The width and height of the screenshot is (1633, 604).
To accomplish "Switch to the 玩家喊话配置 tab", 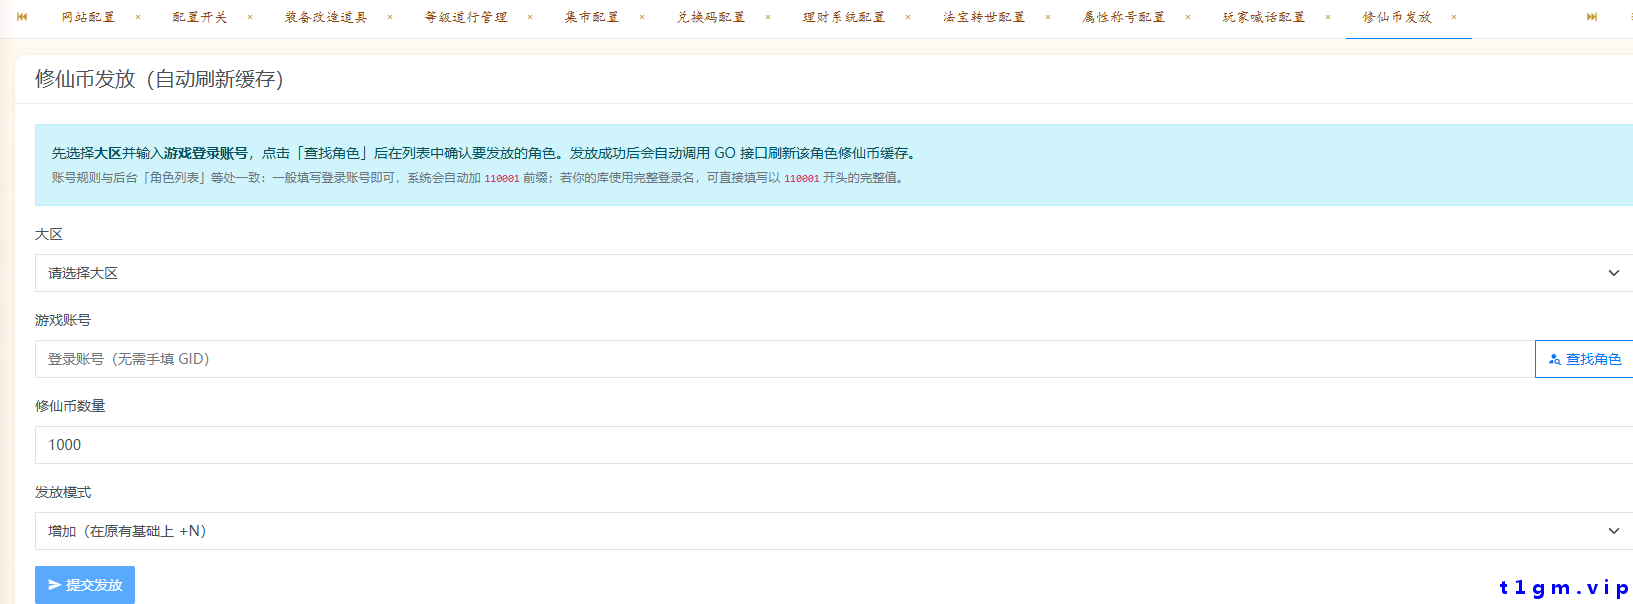I will 1264,17.
